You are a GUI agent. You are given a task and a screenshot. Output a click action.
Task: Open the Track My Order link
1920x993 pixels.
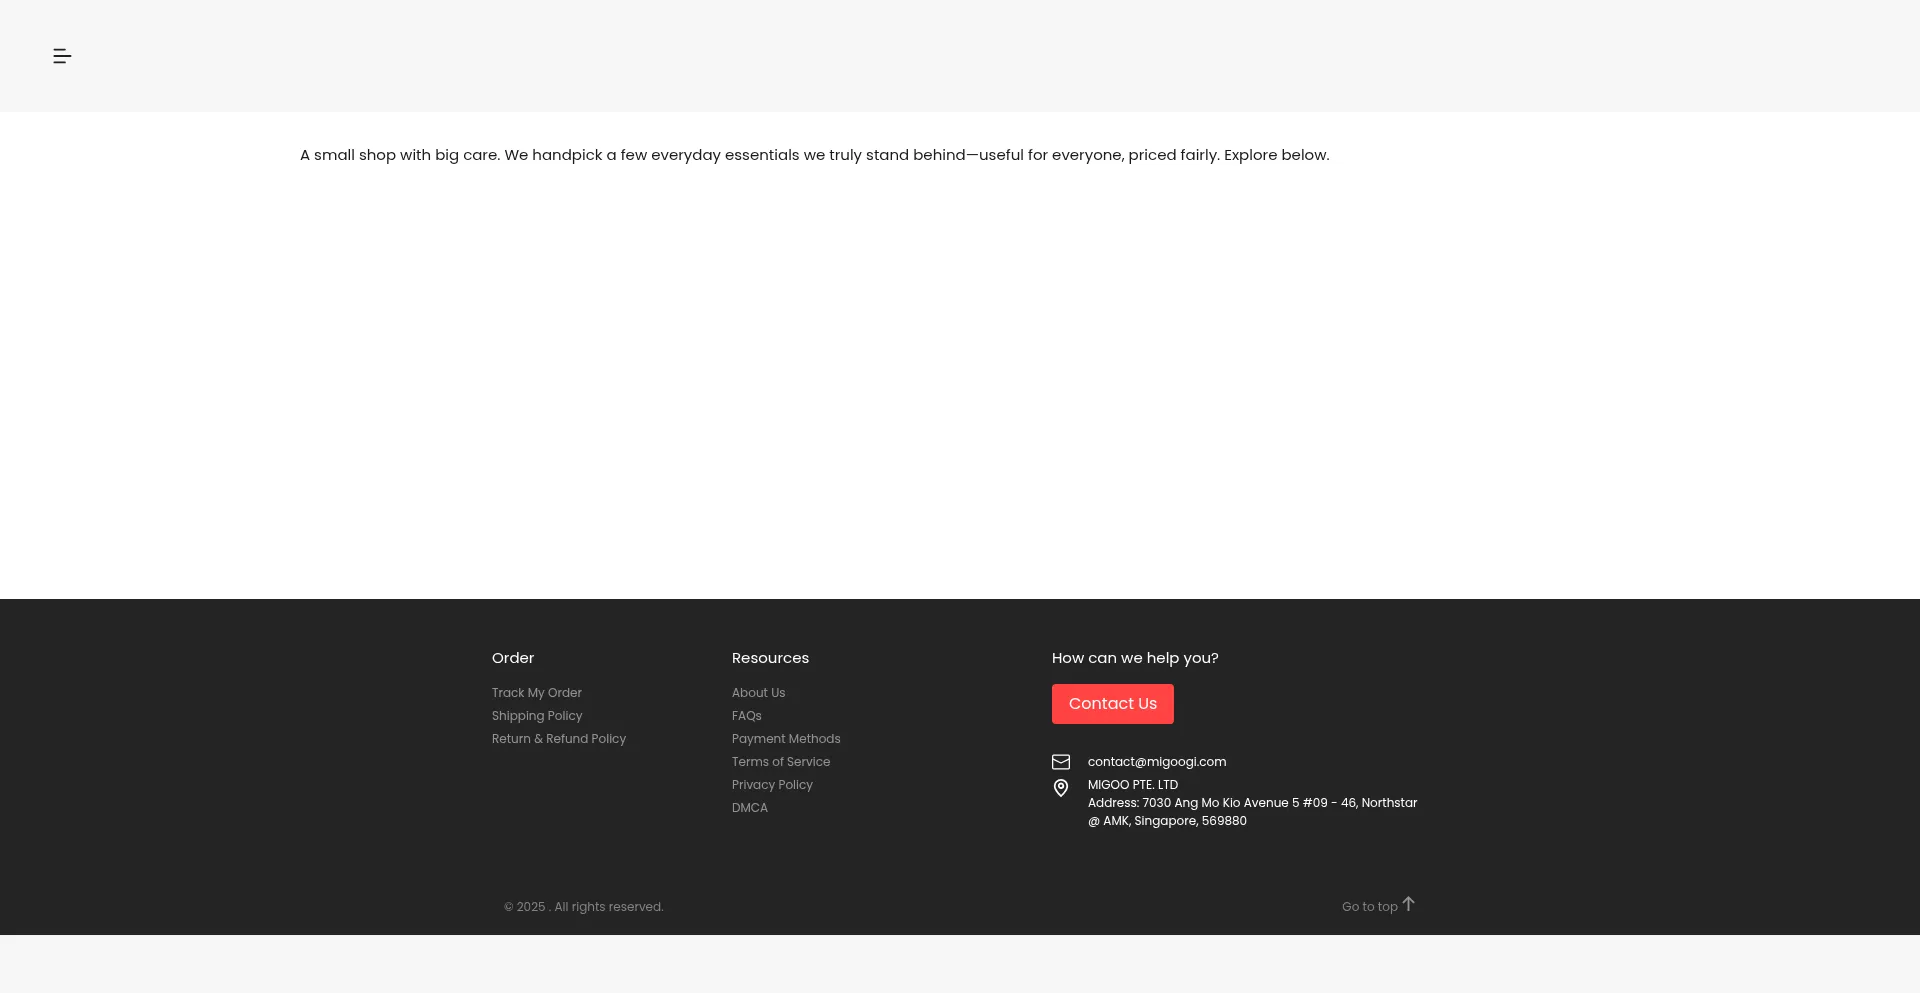click(x=536, y=693)
